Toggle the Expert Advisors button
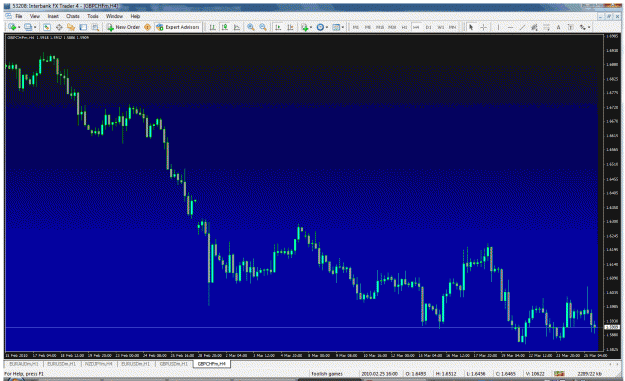This screenshot has width=625, height=381. pyautogui.click(x=178, y=27)
